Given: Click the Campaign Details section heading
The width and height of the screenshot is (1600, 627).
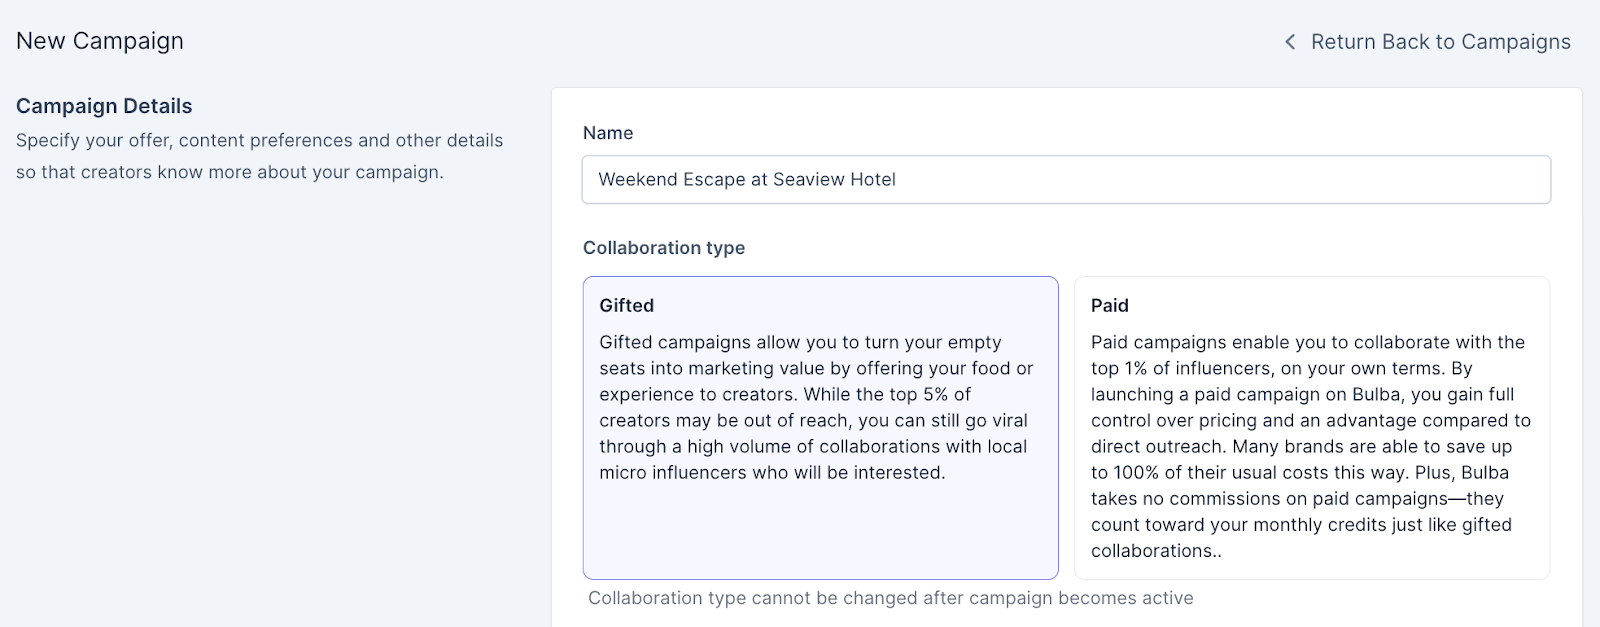Looking at the screenshot, I should [x=104, y=106].
